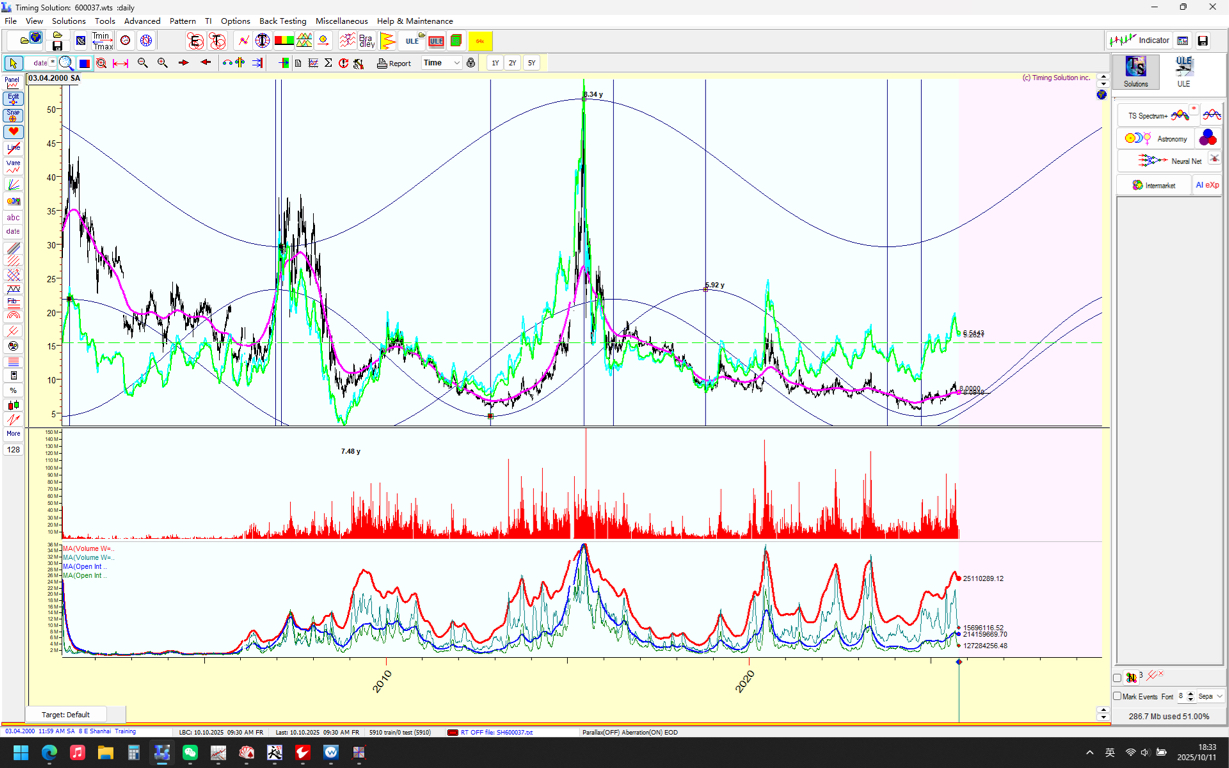Open the Astronomy module

pyautogui.click(x=1156, y=138)
